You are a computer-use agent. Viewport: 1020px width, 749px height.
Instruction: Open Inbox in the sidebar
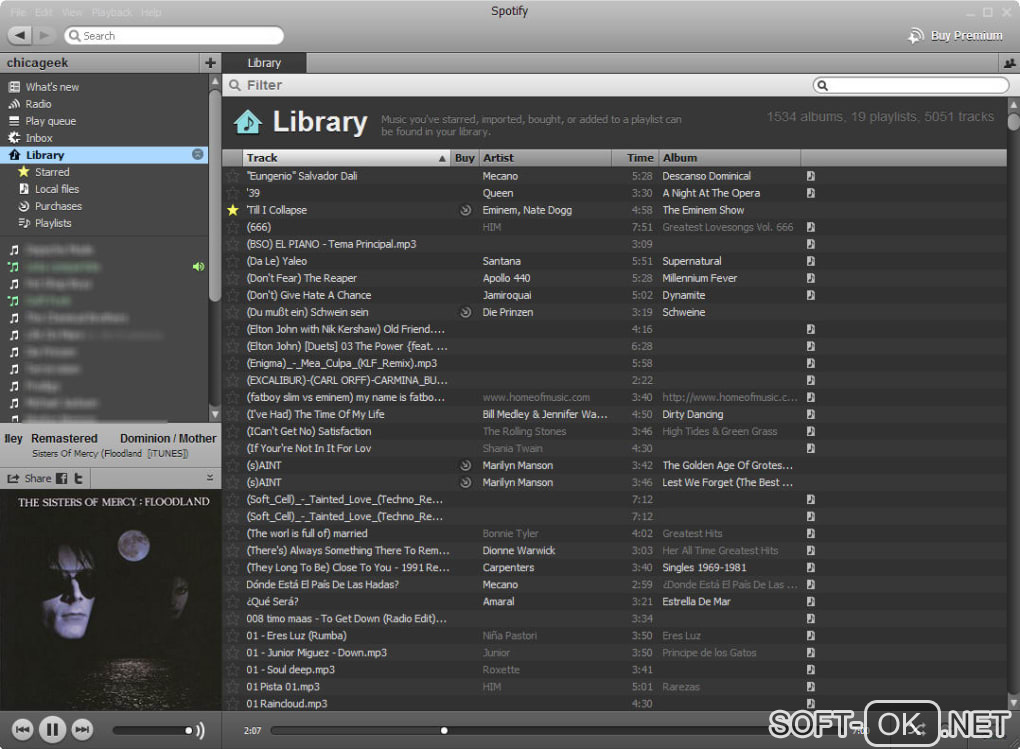(39, 137)
